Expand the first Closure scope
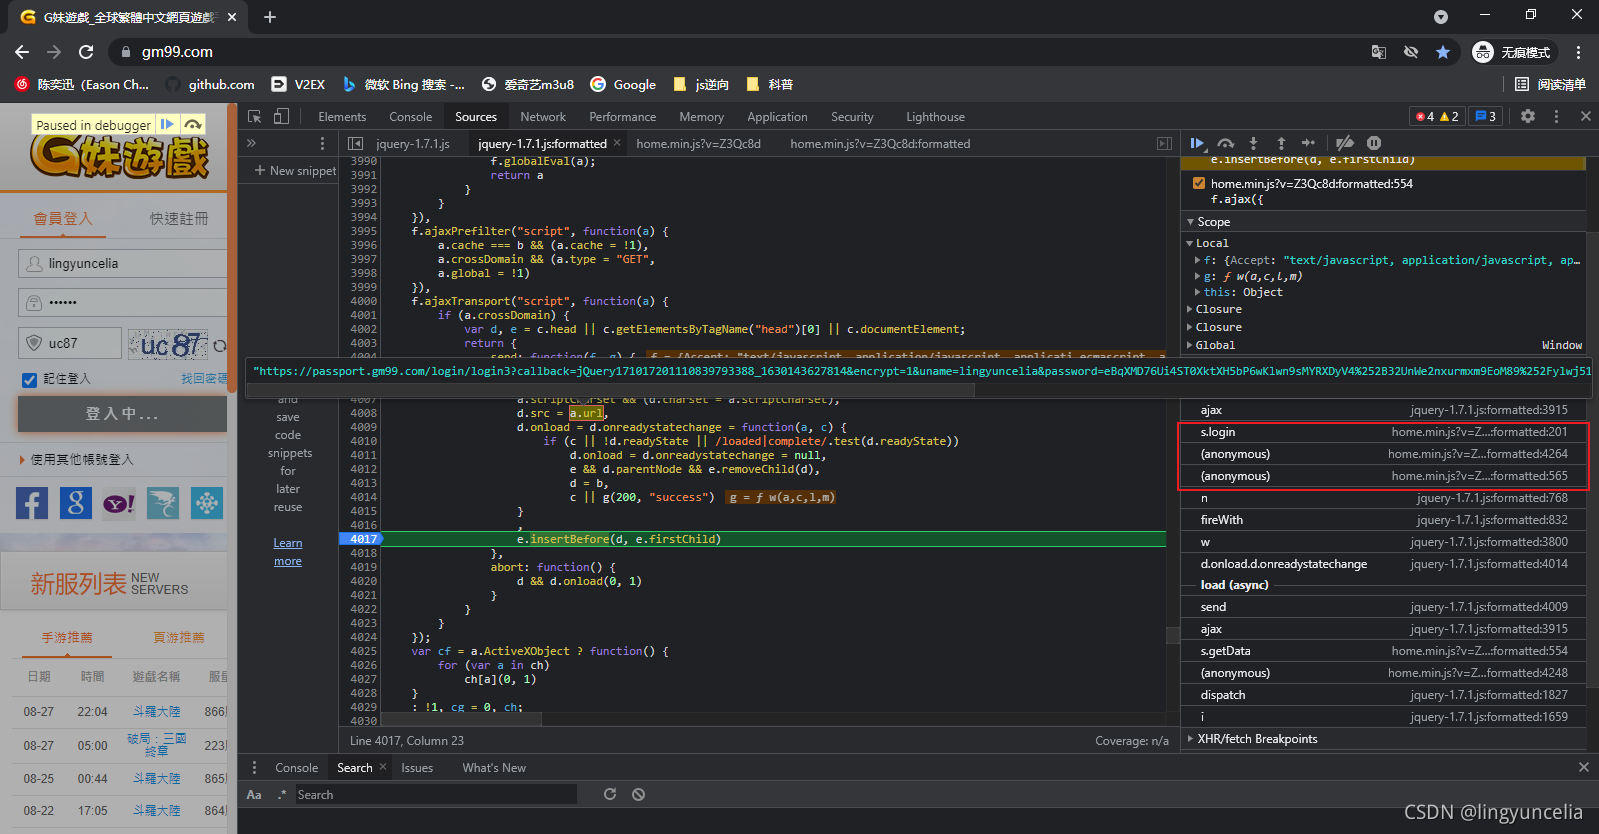The height and width of the screenshot is (834, 1599). 1190,309
